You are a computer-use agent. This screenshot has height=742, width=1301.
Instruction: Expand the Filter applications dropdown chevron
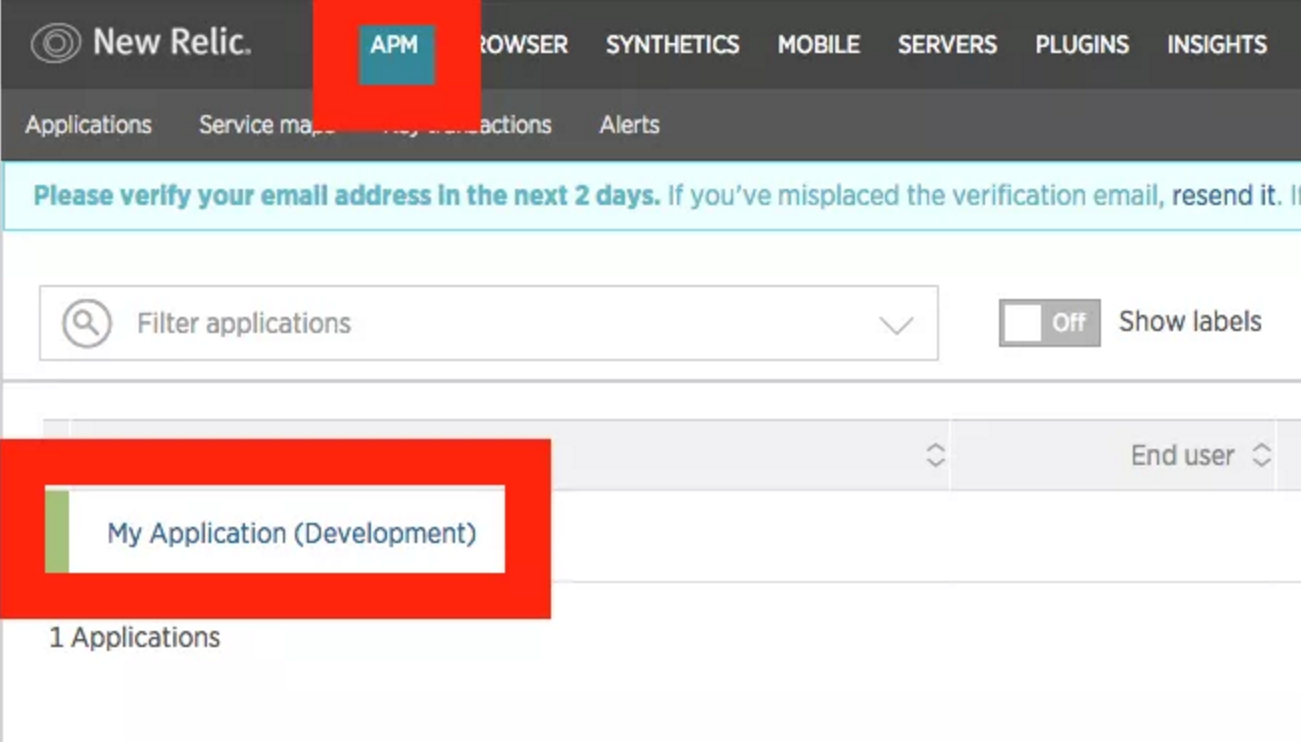[895, 325]
